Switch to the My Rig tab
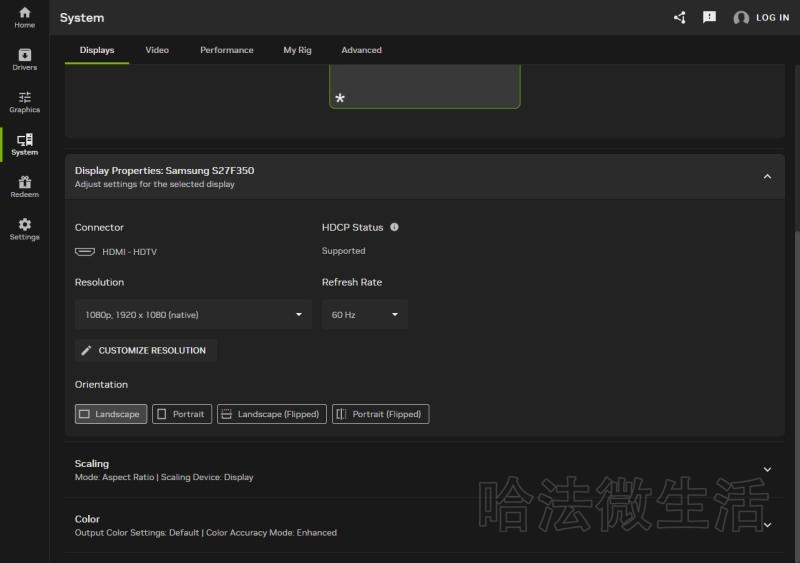 tap(297, 50)
